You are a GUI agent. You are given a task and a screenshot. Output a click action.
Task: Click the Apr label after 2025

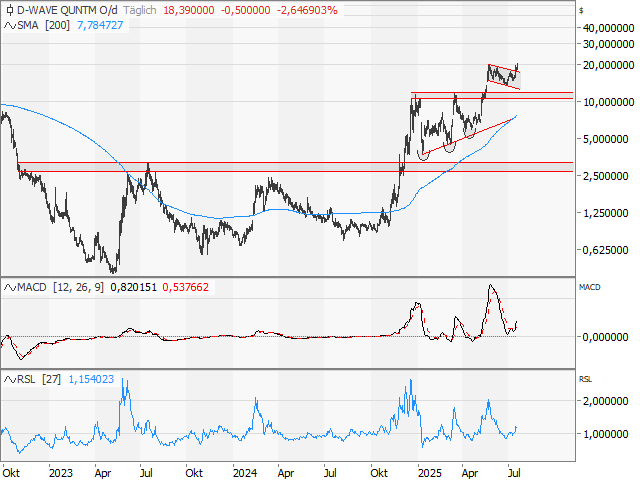point(470,473)
